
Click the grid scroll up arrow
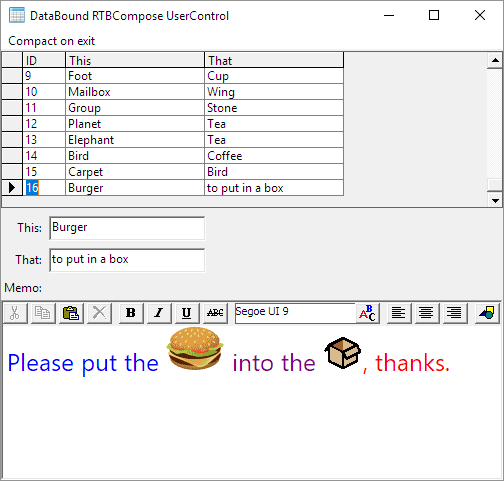coord(495,60)
